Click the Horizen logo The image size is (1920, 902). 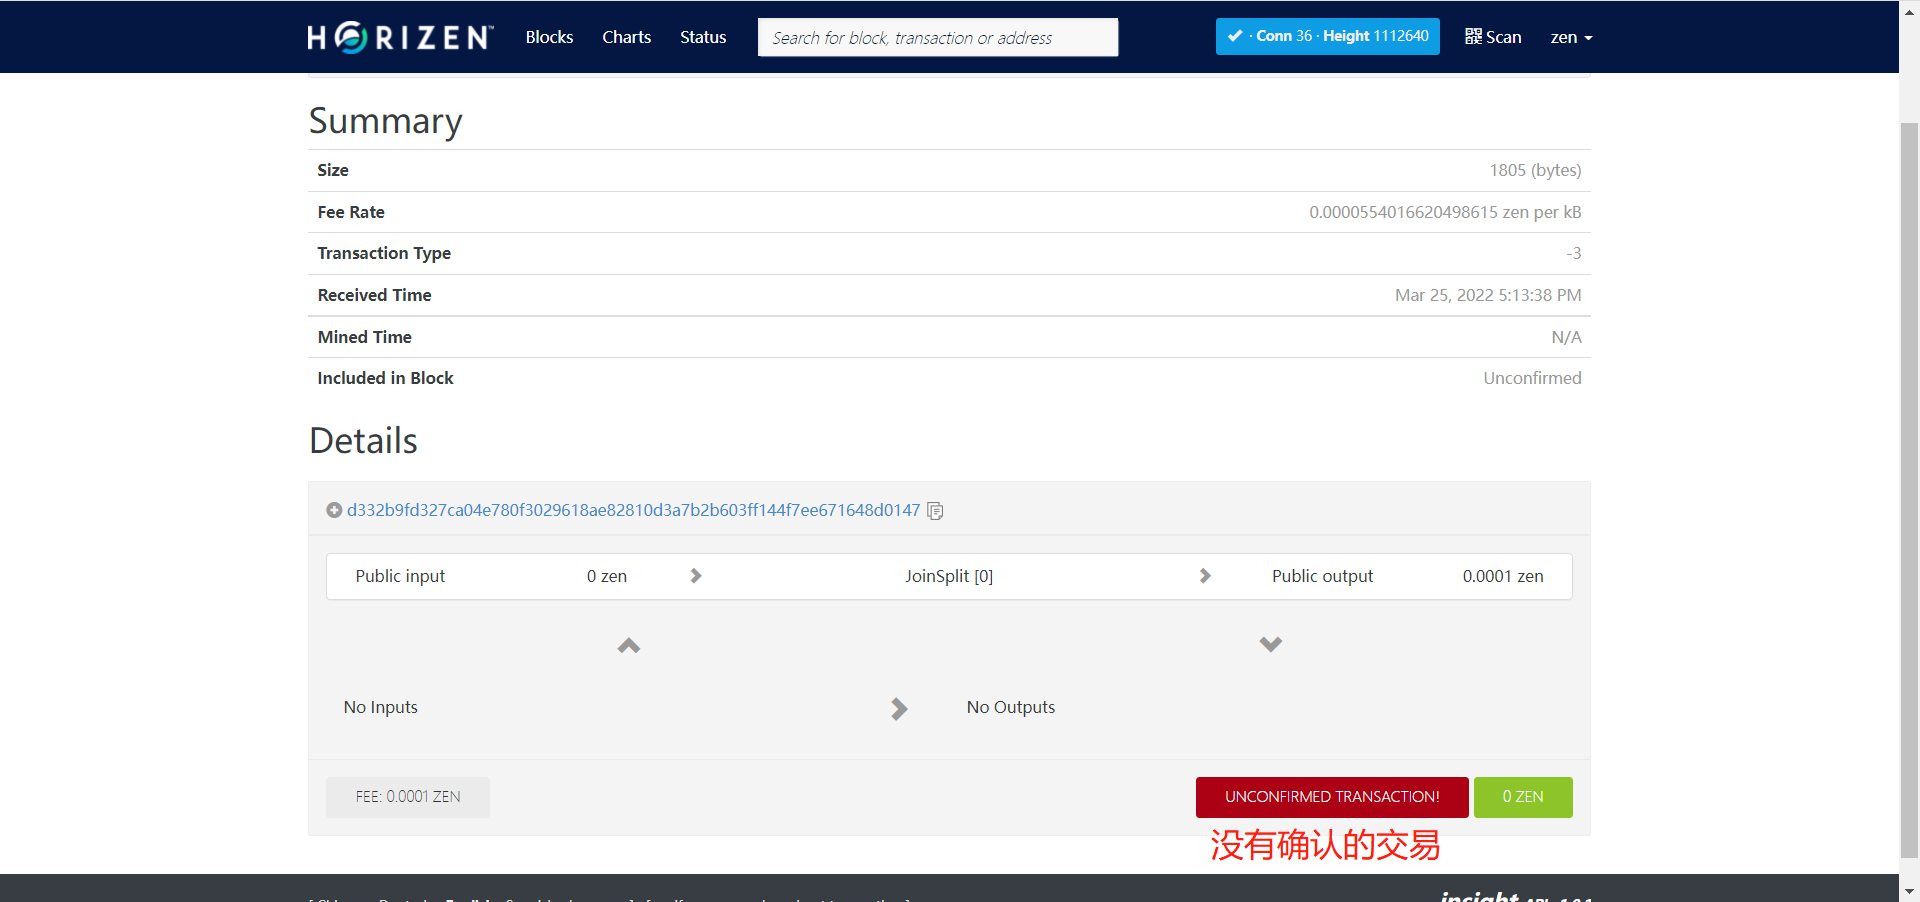click(400, 37)
